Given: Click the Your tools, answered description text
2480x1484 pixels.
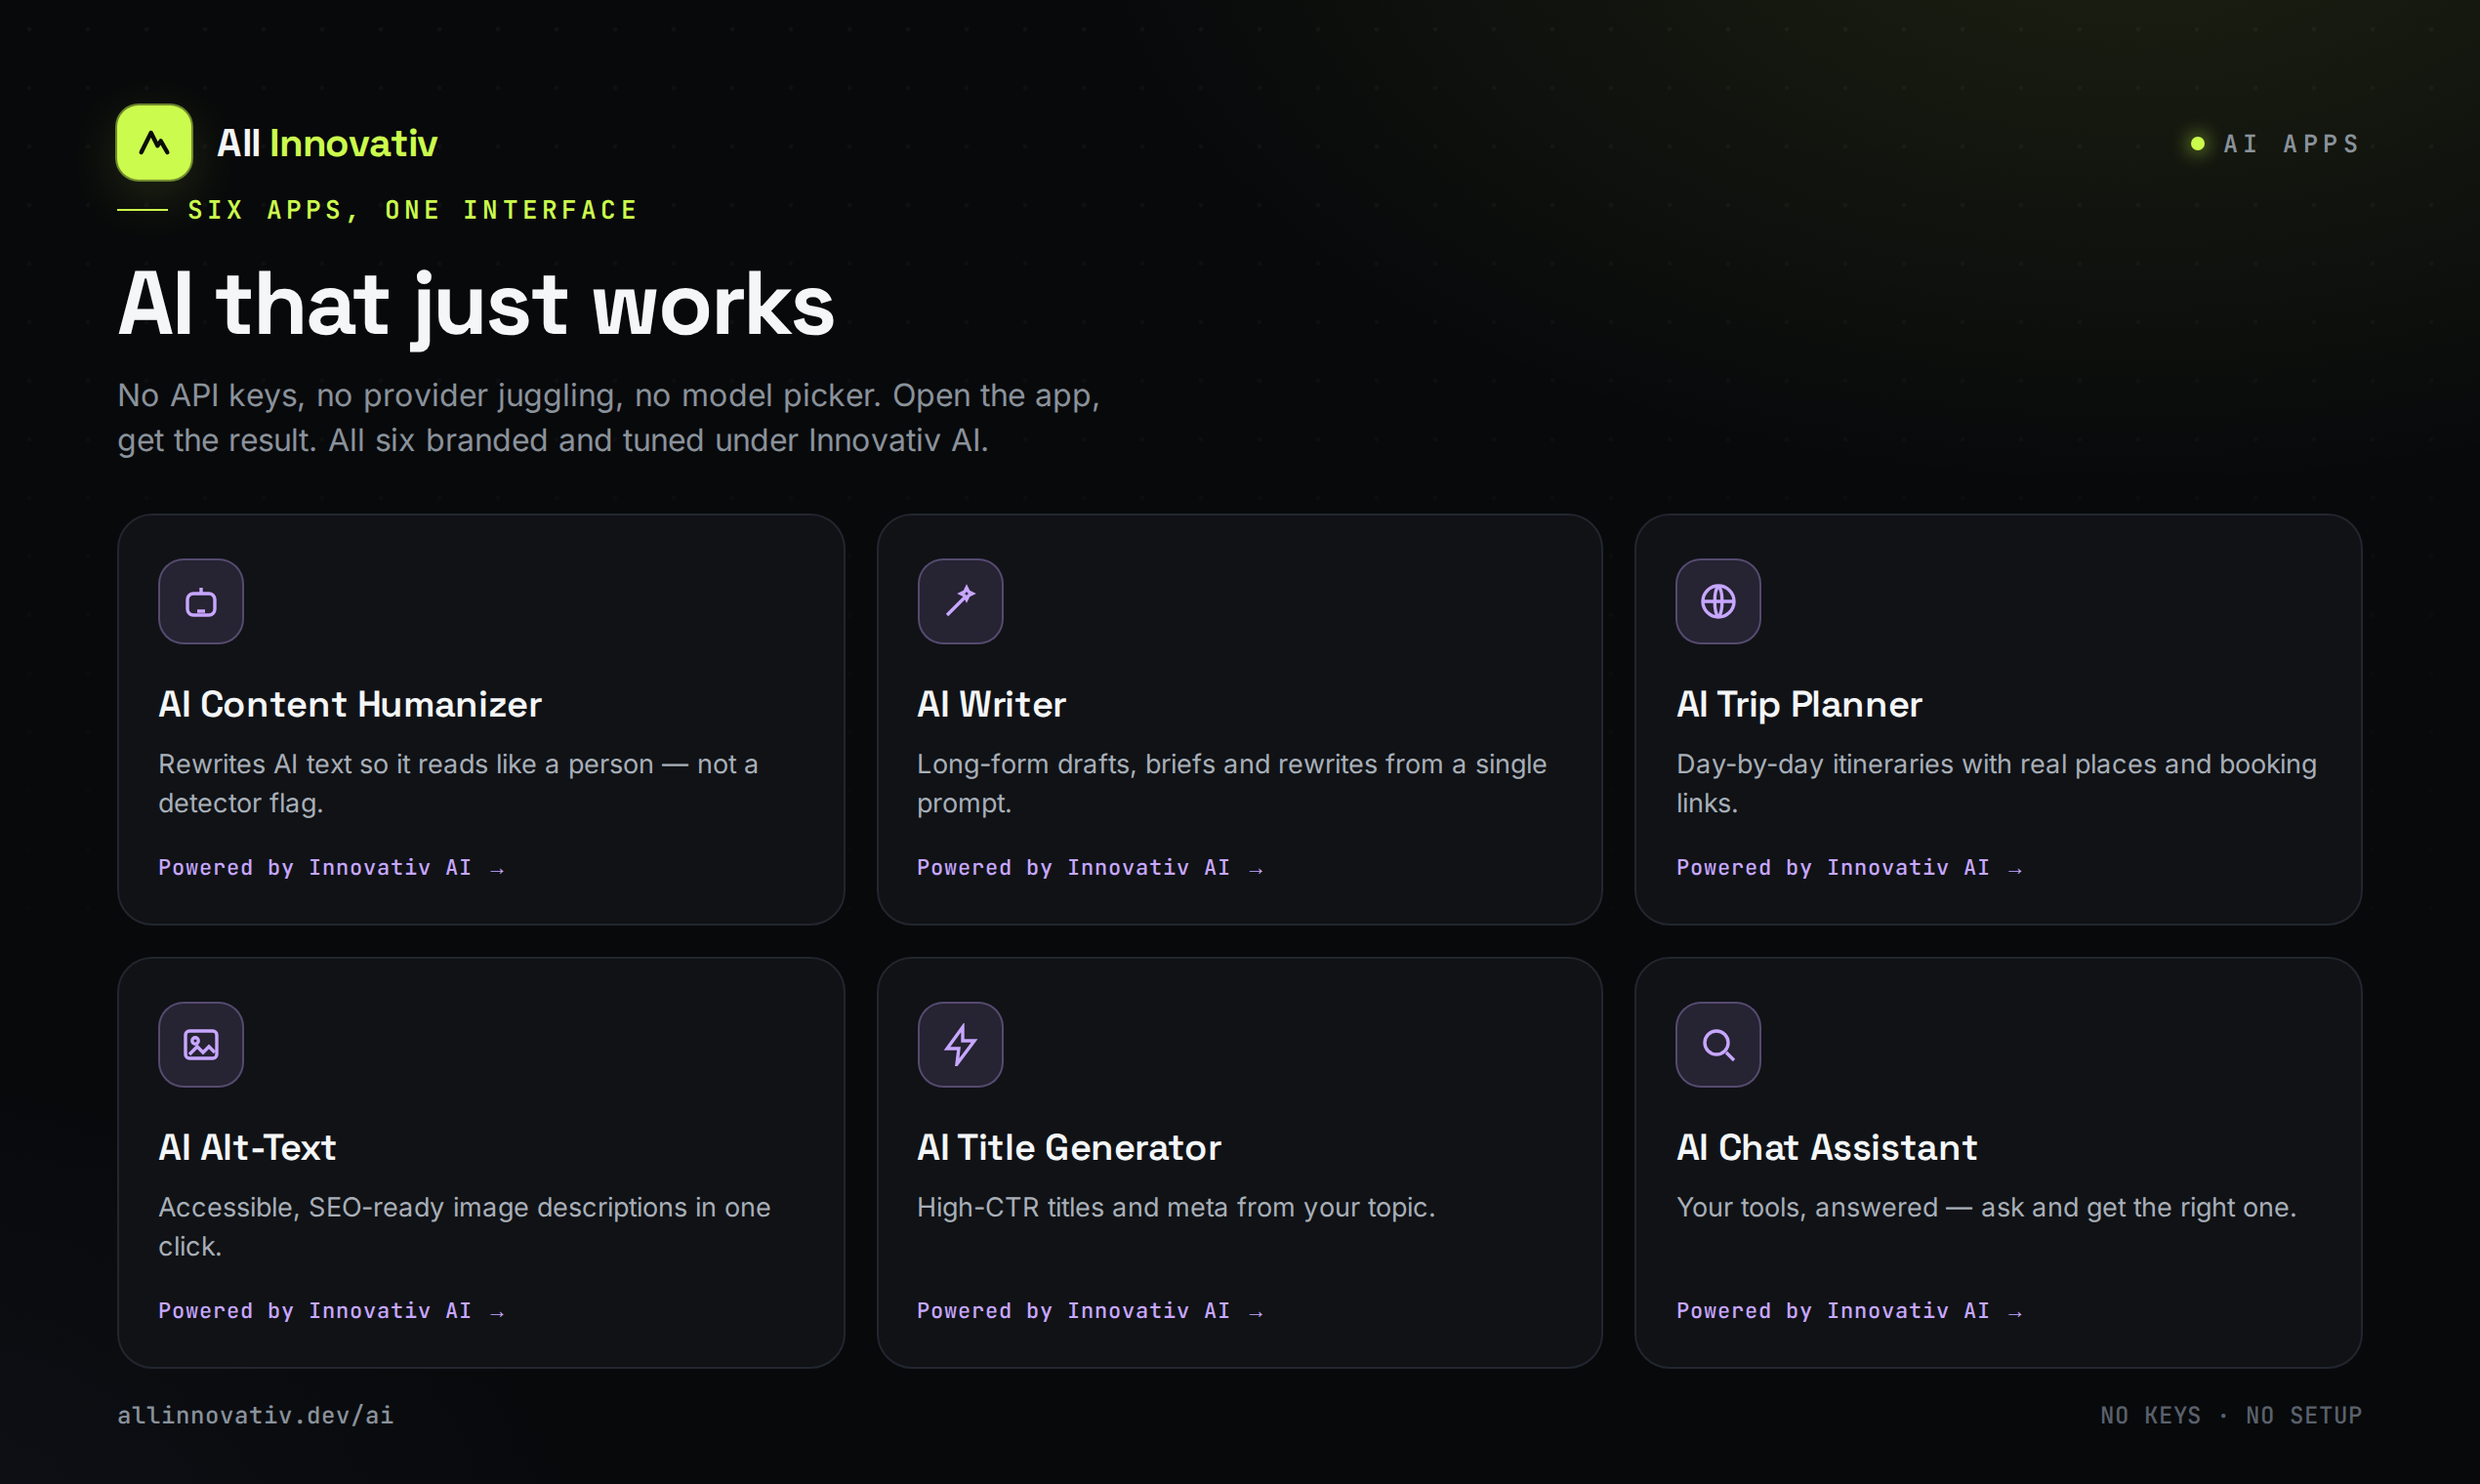Looking at the screenshot, I should click(x=1986, y=1207).
